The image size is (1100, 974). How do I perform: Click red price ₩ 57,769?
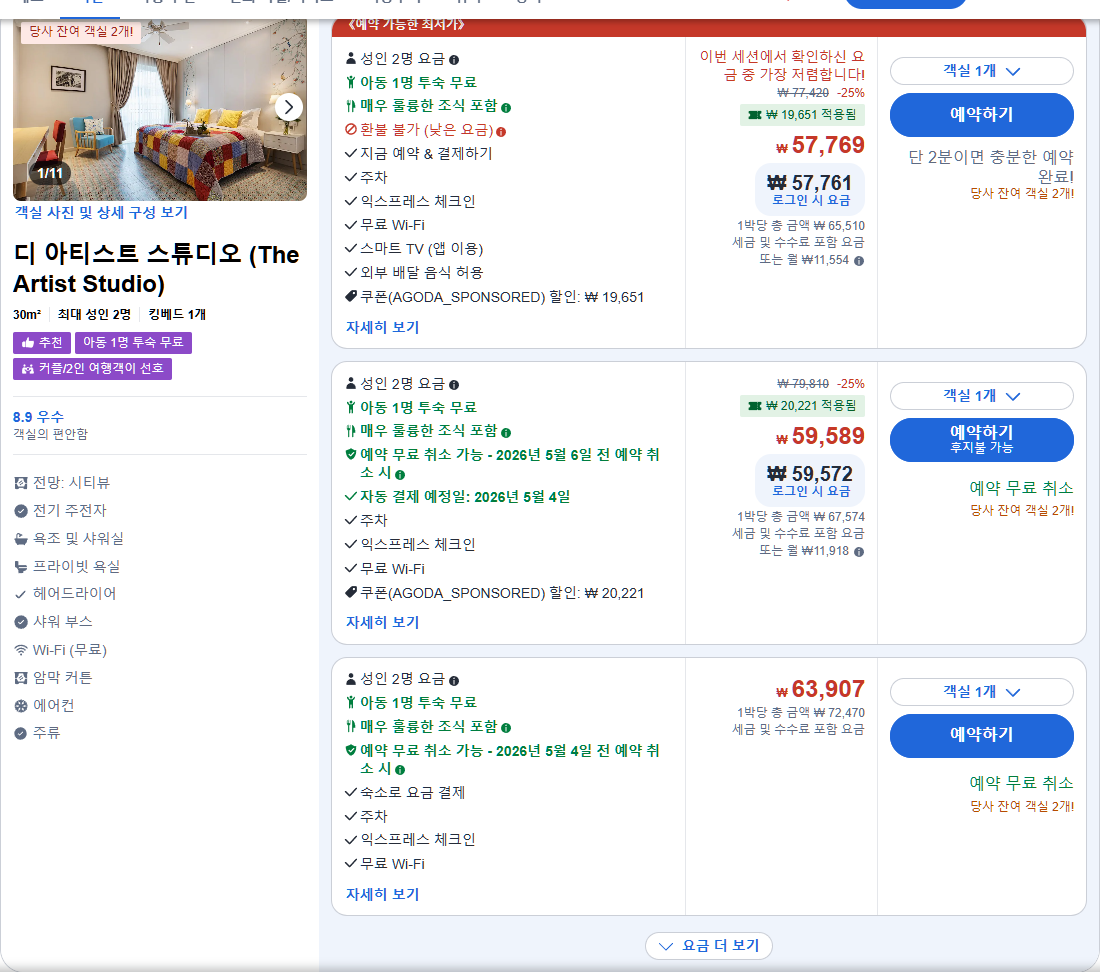click(820, 145)
